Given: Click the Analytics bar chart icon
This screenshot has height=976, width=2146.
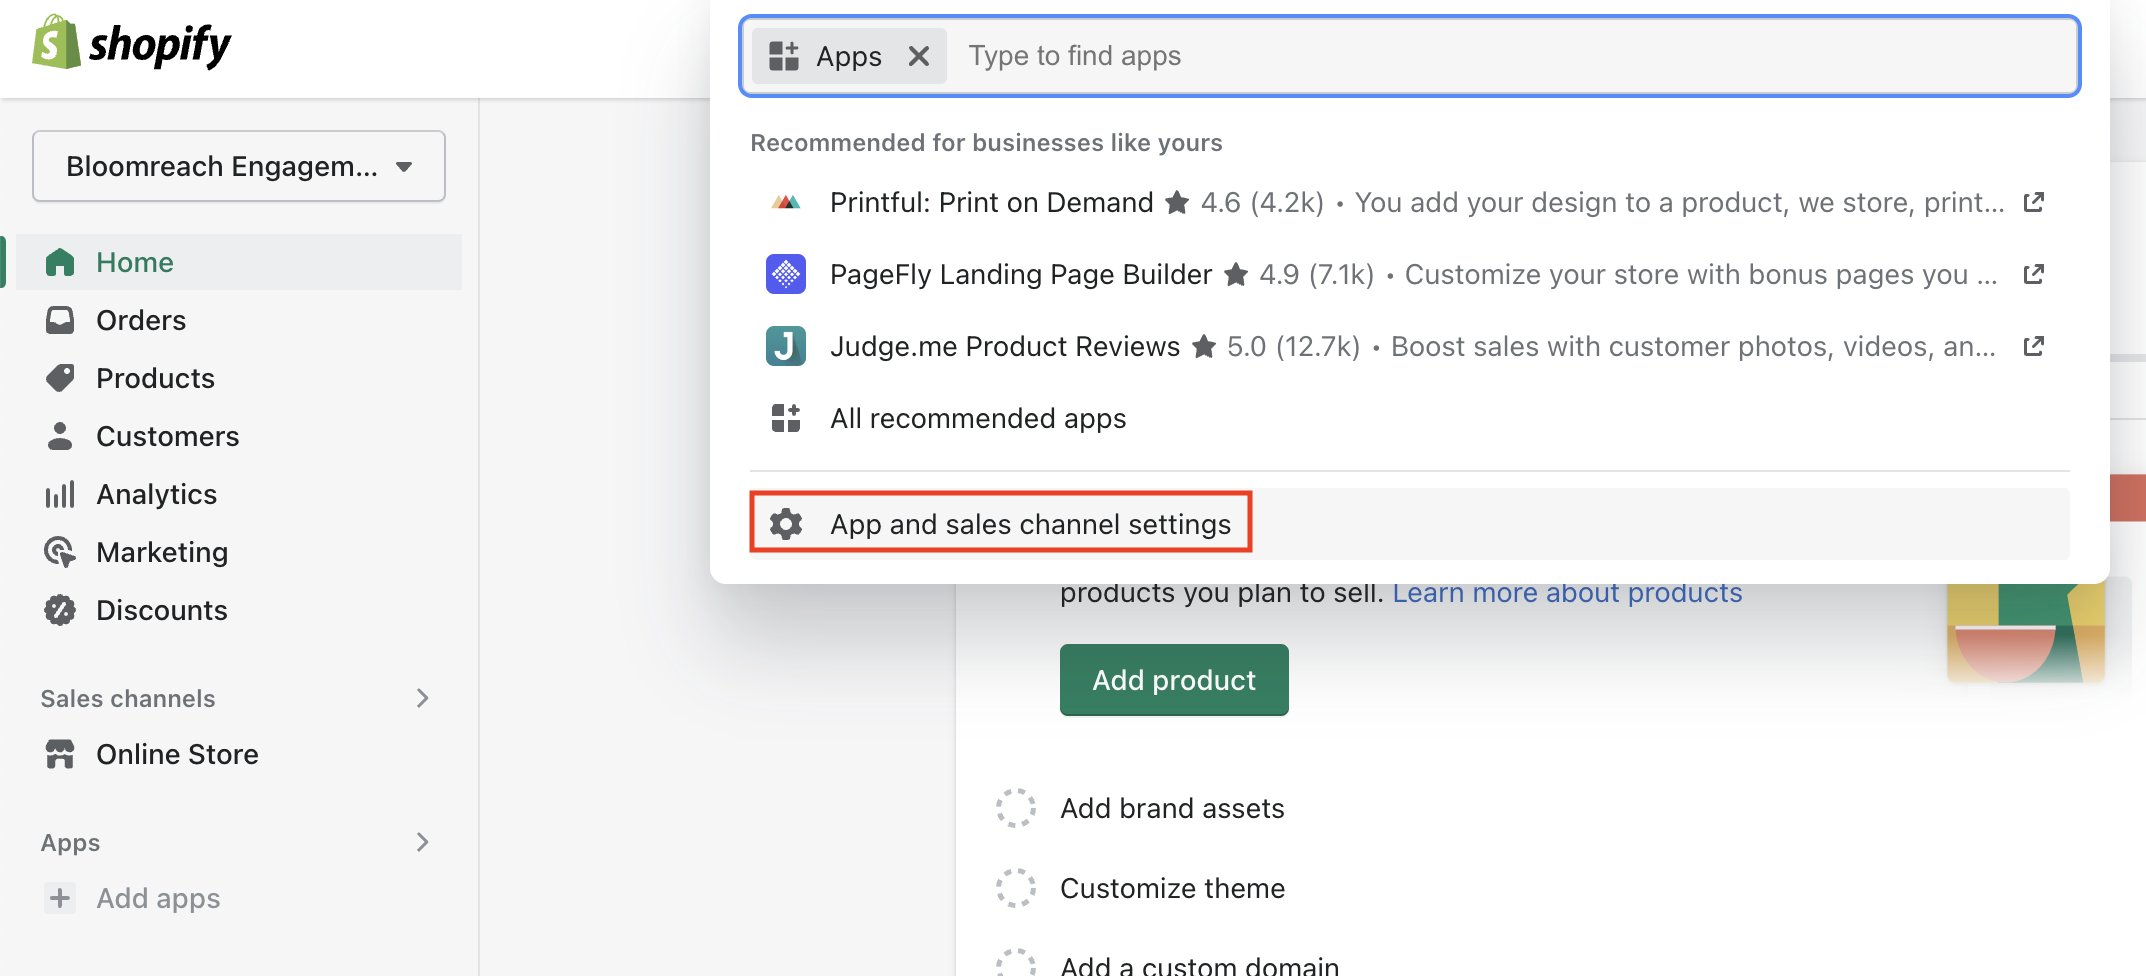Looking at the screenshot, I should (60, 494).
